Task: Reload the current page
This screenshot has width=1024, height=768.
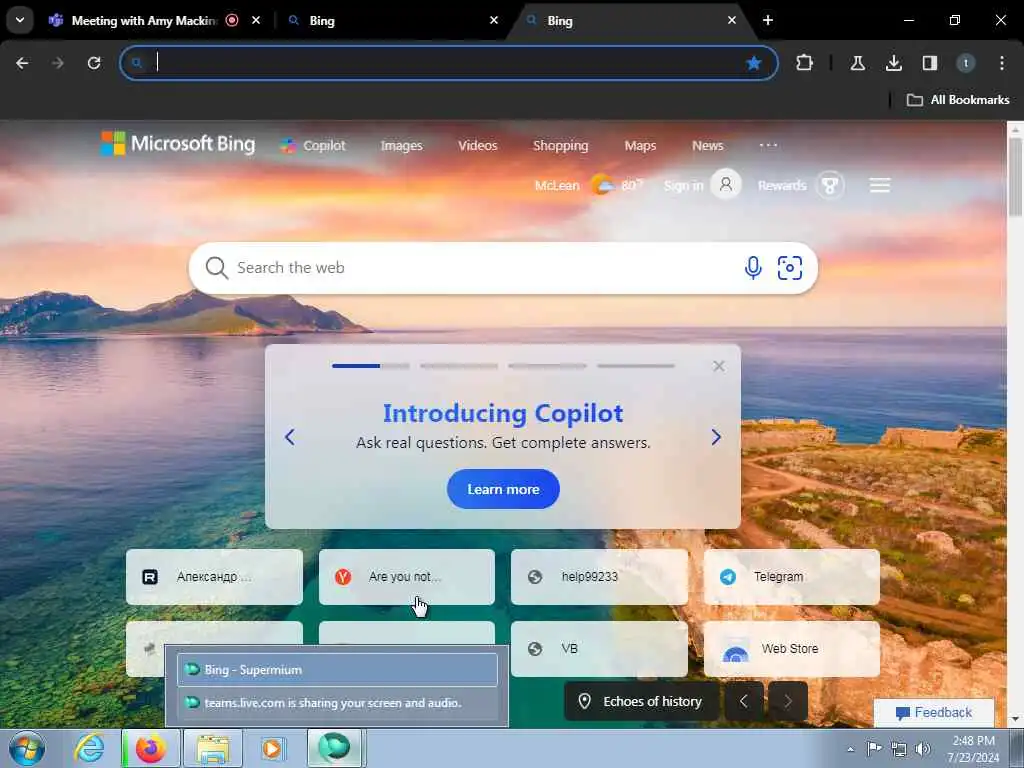Action: pyautogui.click(x=94, y=63)
